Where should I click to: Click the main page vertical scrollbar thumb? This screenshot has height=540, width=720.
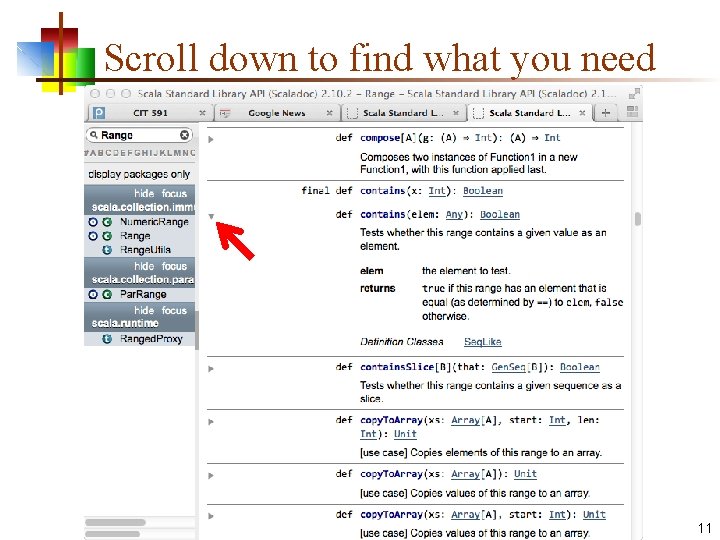click(x=637, y=219)
